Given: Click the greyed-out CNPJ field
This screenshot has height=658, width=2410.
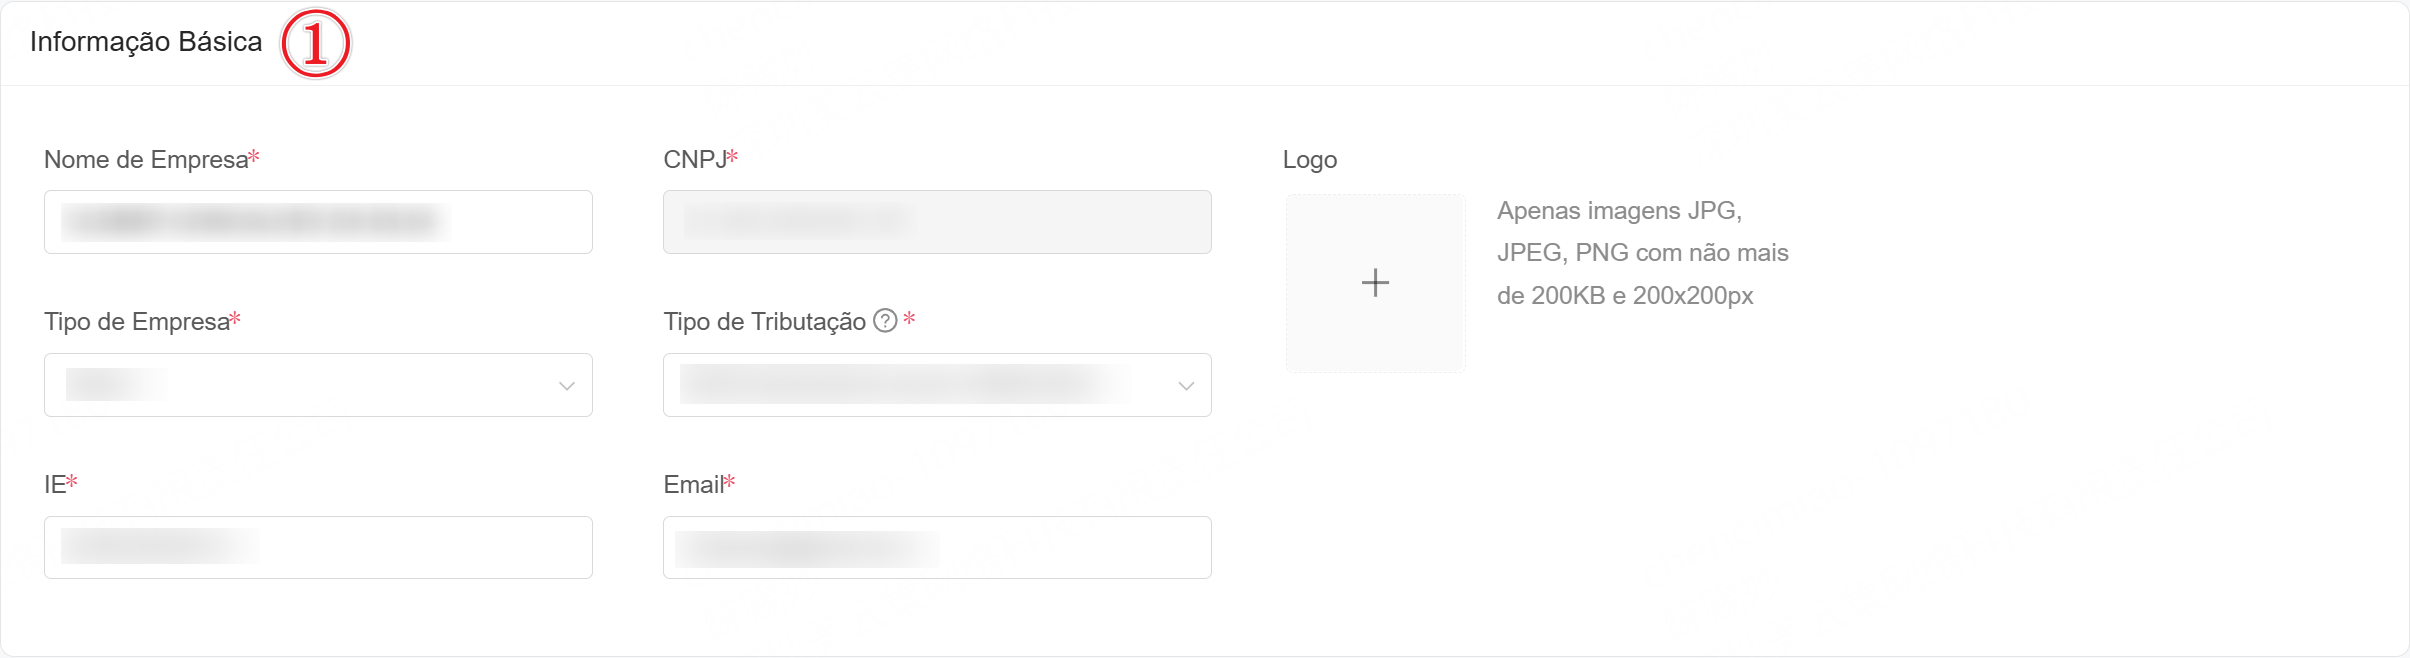Looking at the screenshot, I should coord(937,222).
